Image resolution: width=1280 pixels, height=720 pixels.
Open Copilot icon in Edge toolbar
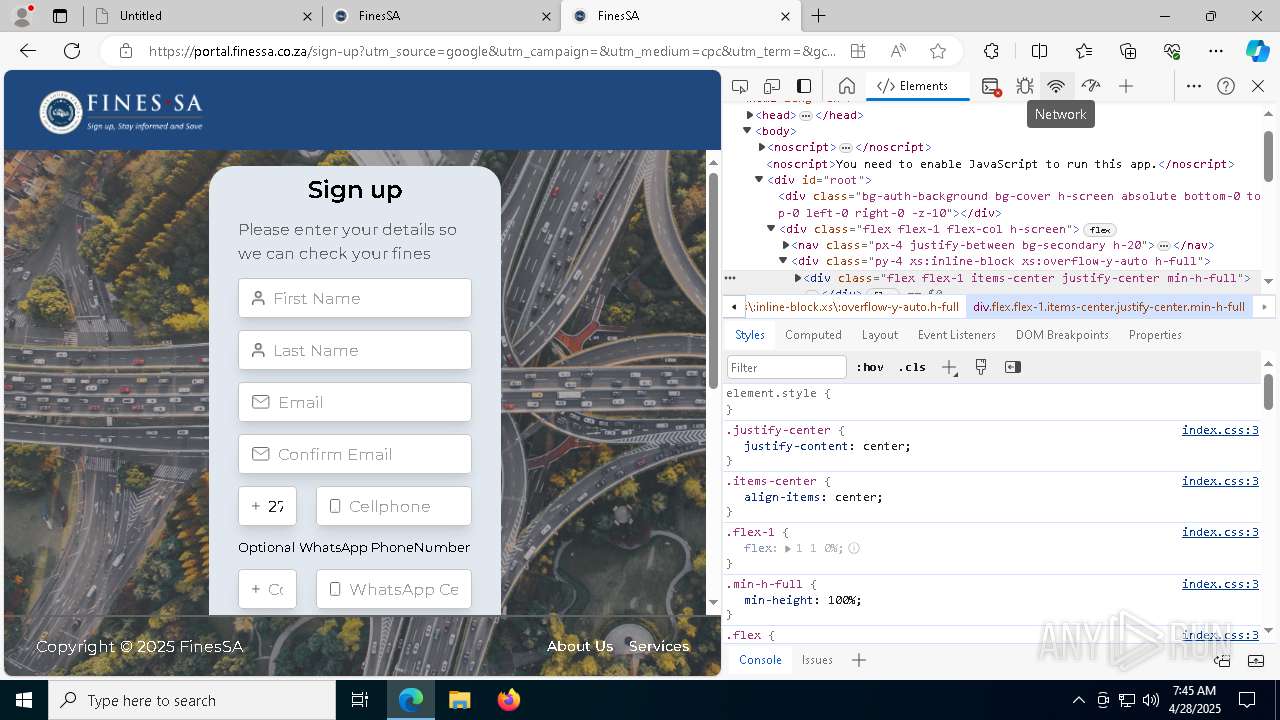[1257, 51]
